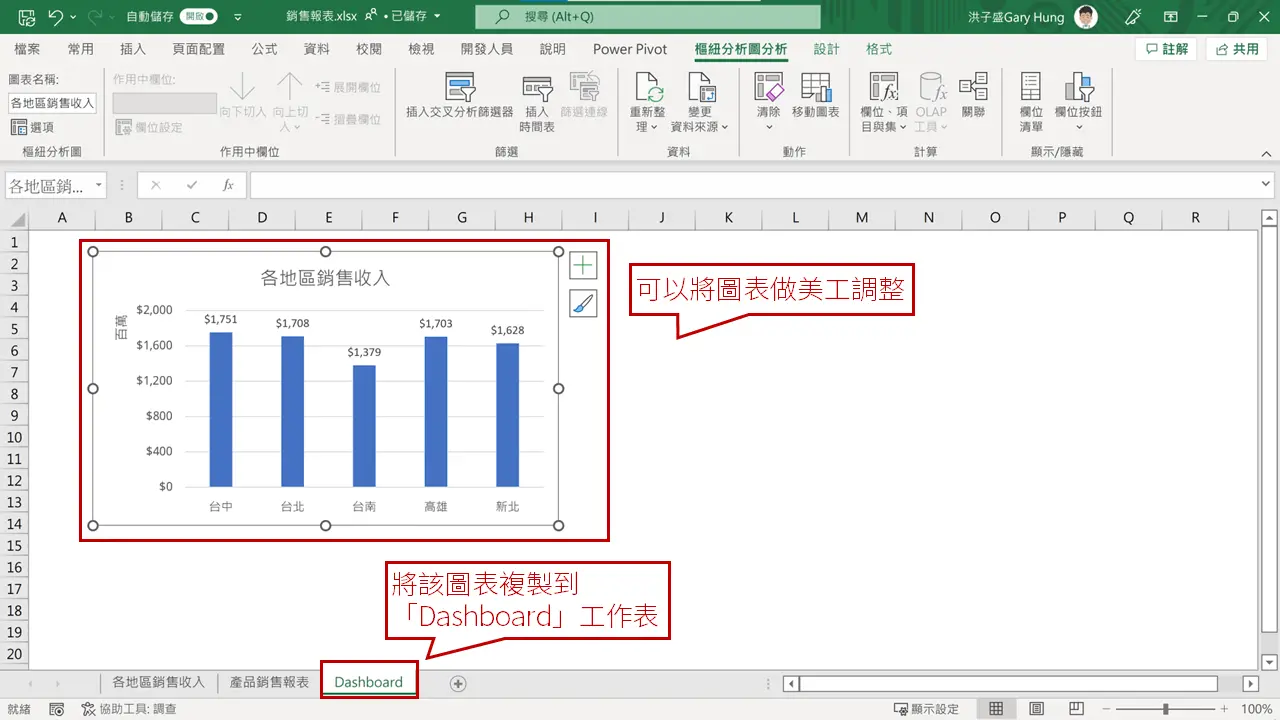Click the chart elements plus button
Image resolution: width=1280 pixels, height=720 pixels.
pos(583,265)
